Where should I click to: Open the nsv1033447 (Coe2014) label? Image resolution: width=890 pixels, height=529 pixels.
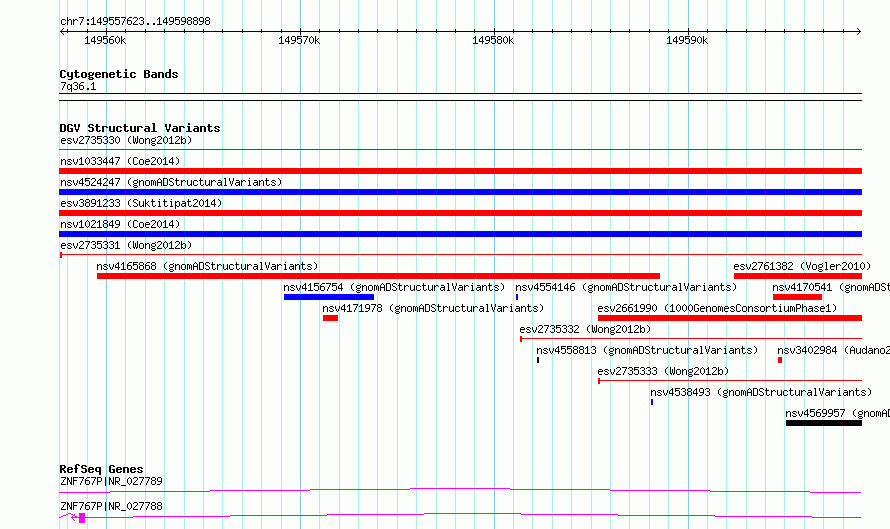pos(120,161)
